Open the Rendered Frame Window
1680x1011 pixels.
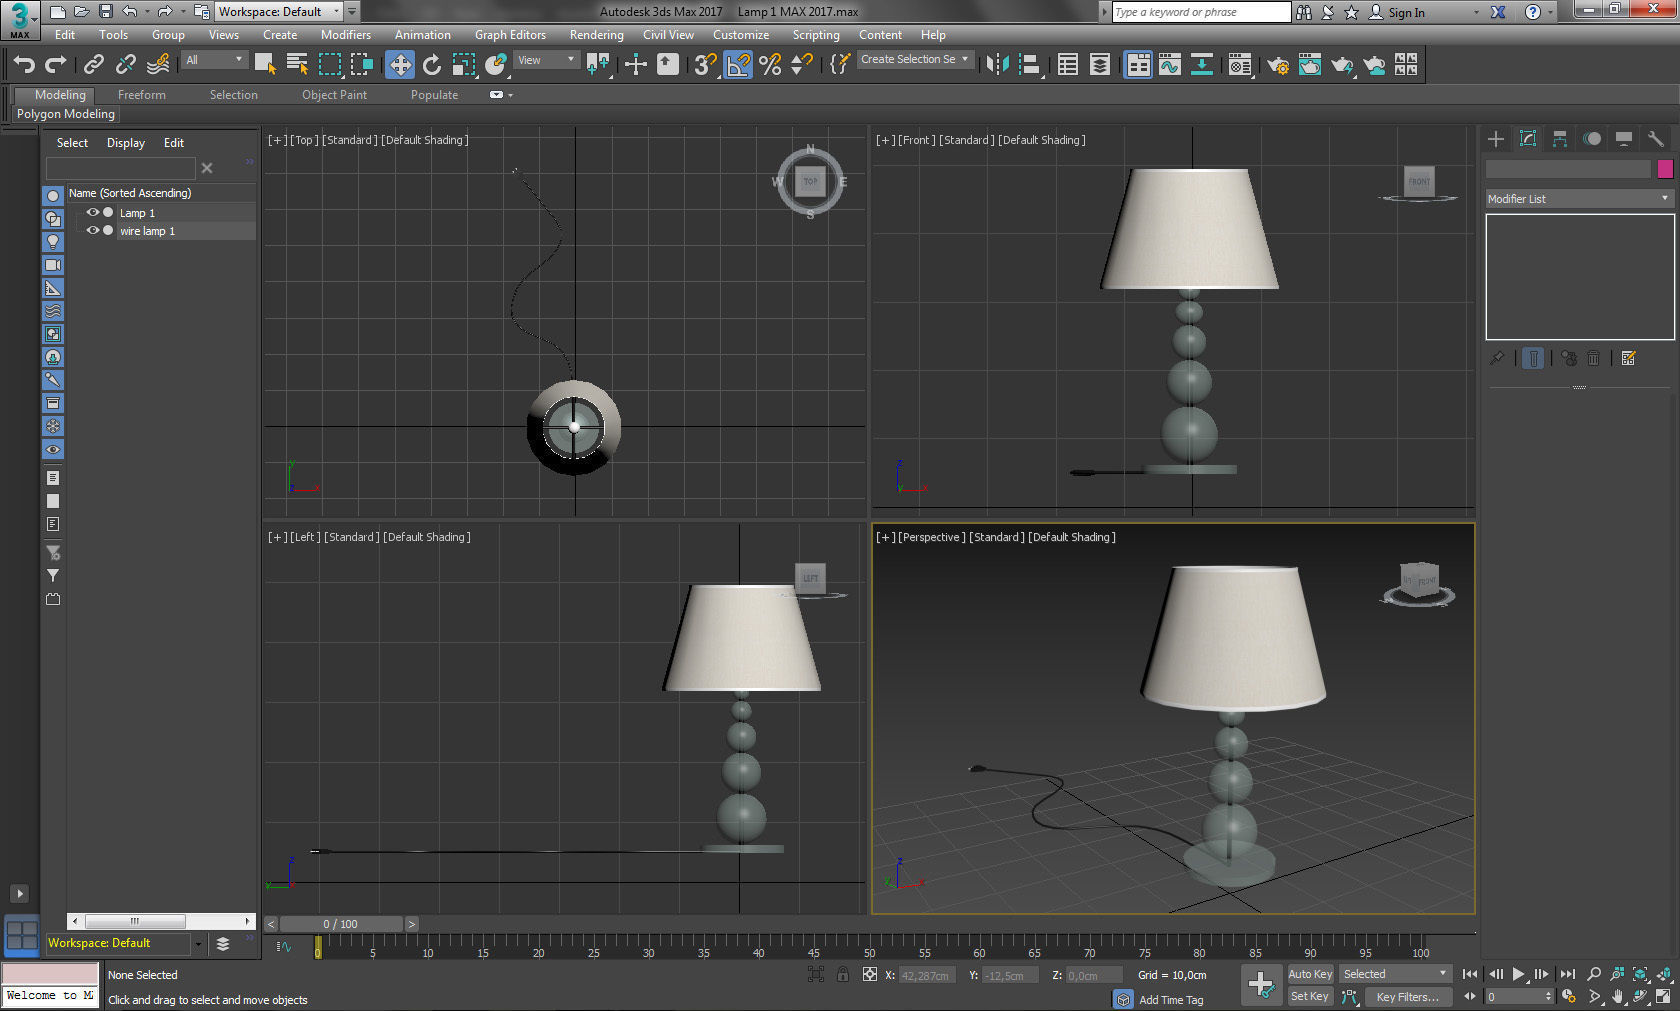pyautogui.click(x=1310, y=65)
